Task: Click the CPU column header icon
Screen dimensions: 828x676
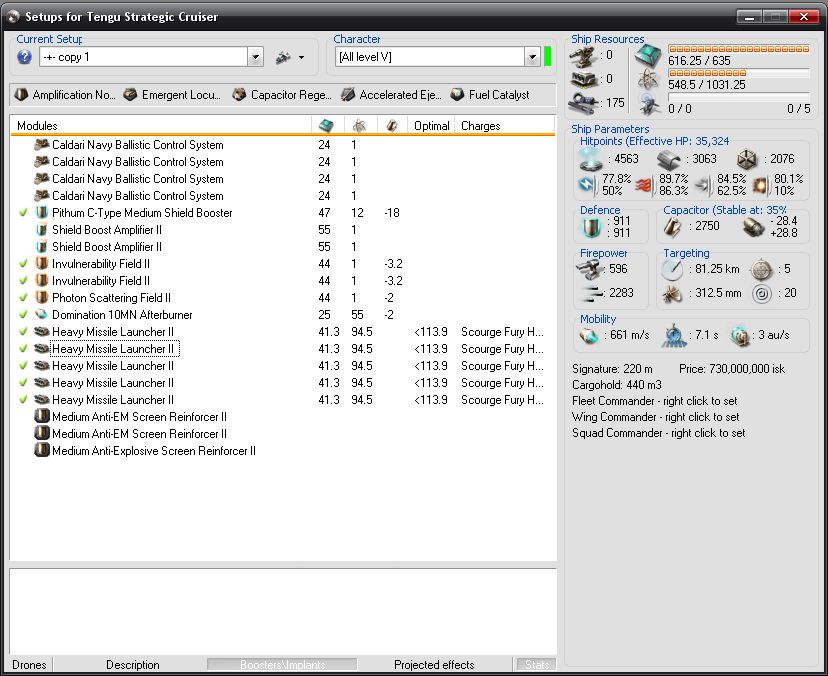Action: [326, 126]
